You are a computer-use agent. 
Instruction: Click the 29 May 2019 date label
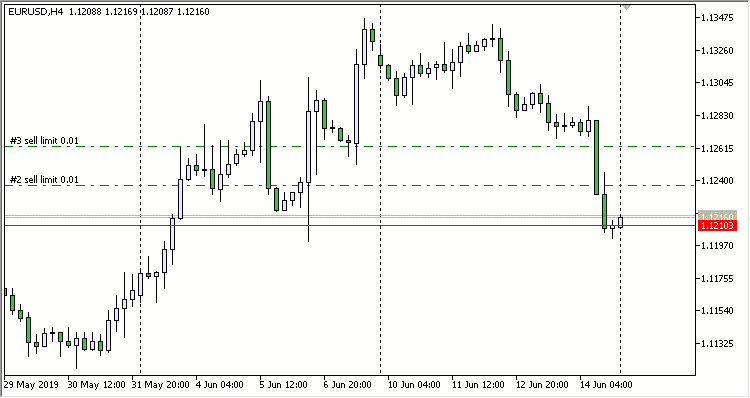click(31, 385)
